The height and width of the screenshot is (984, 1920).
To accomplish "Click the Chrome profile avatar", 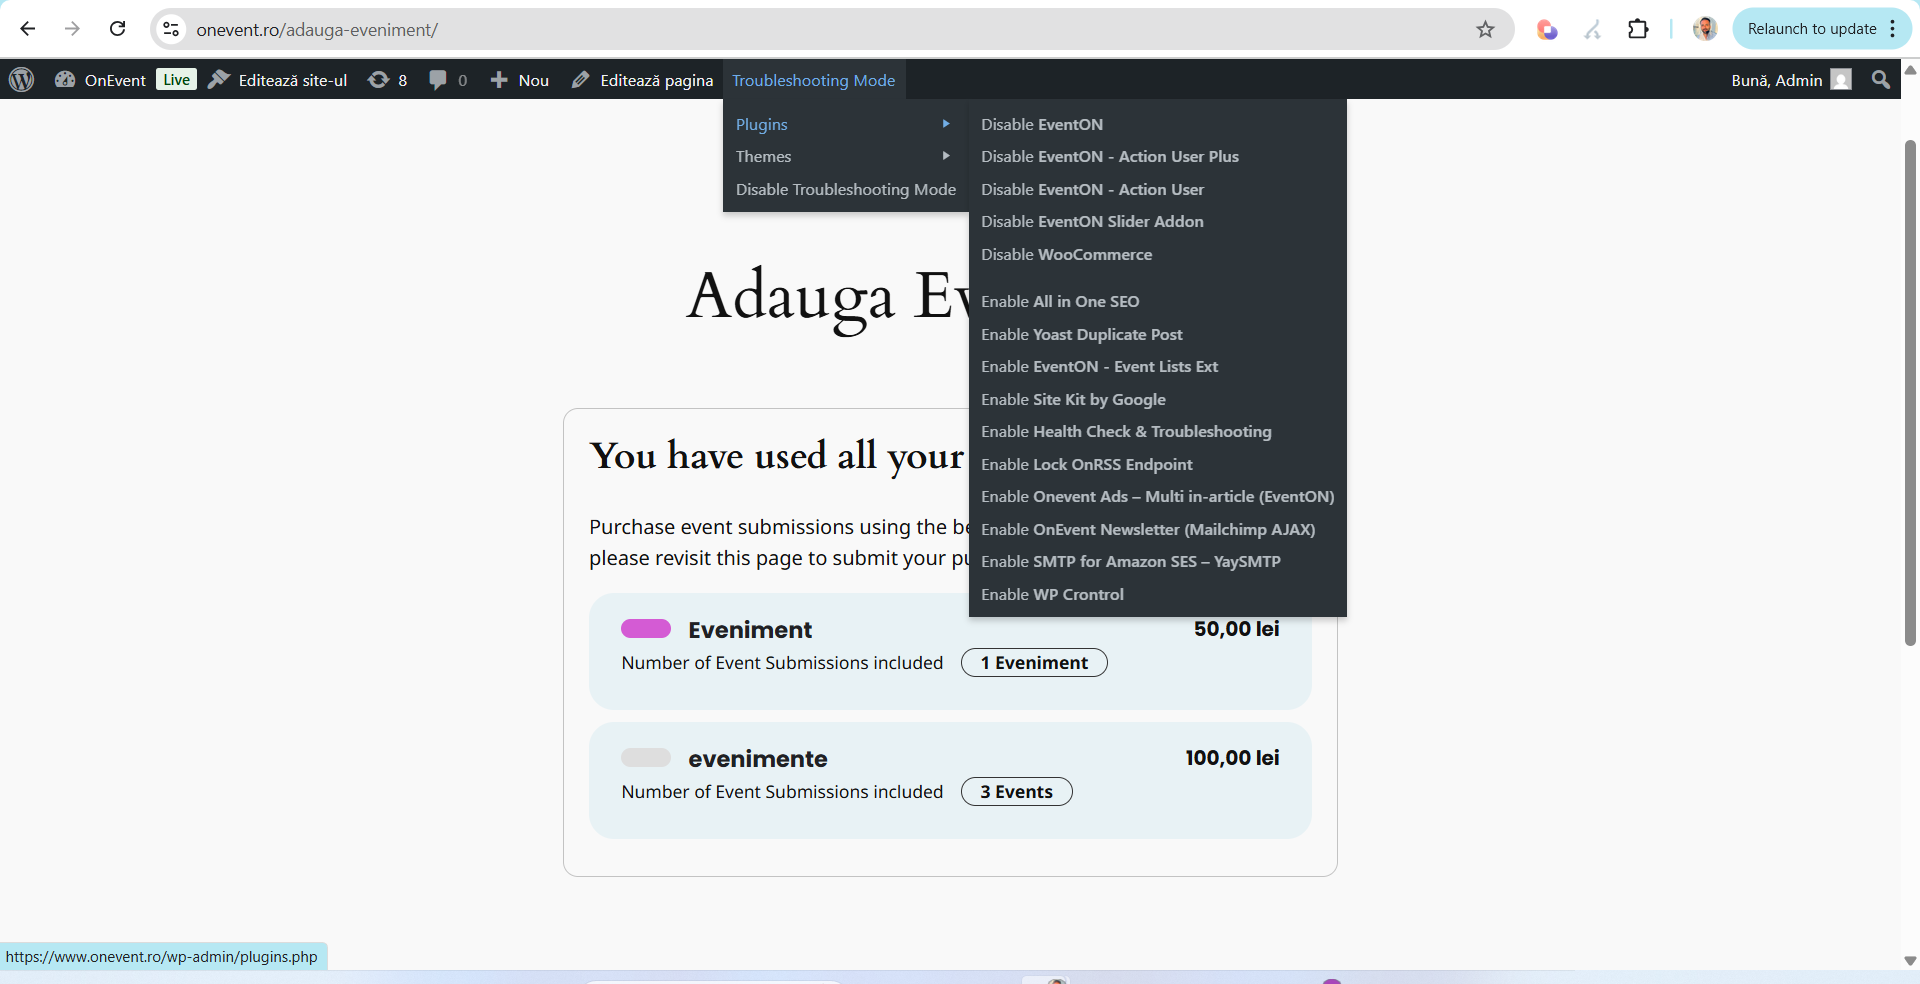I will point(1705,29).
